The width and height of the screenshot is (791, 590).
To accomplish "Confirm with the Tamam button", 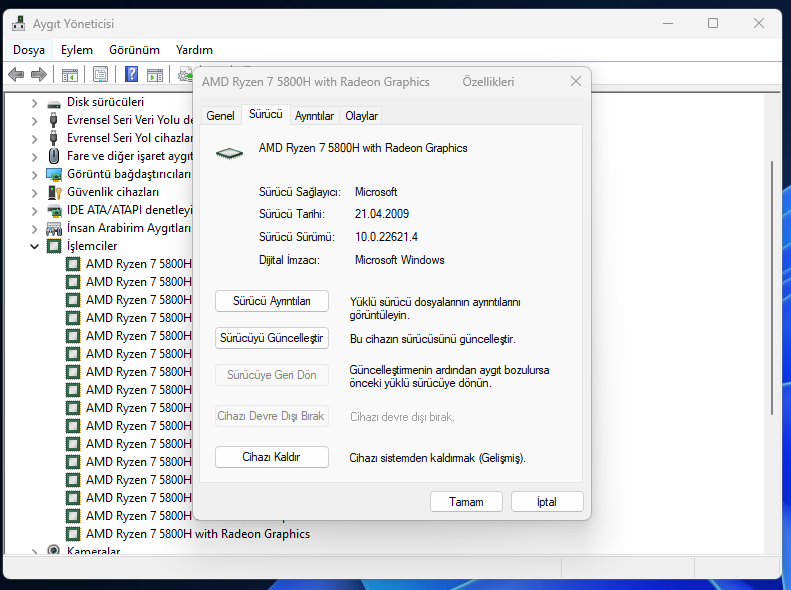I will pos(466,502).
